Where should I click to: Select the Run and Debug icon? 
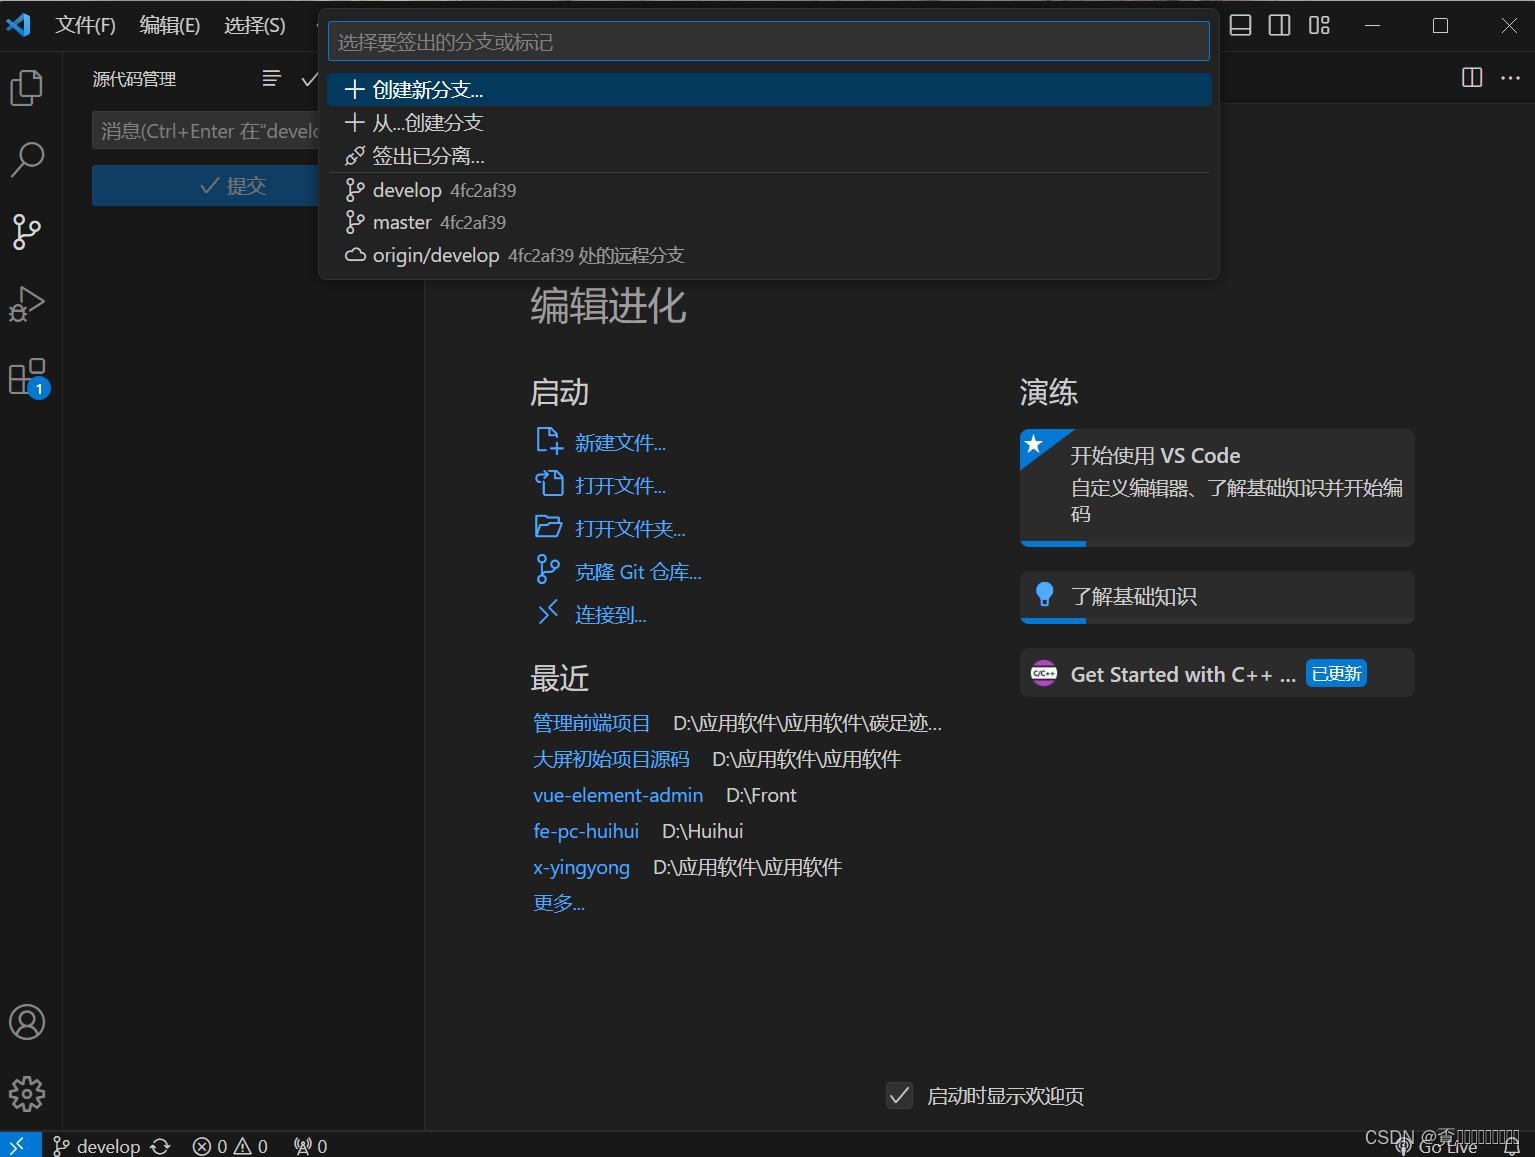point(27,304)
